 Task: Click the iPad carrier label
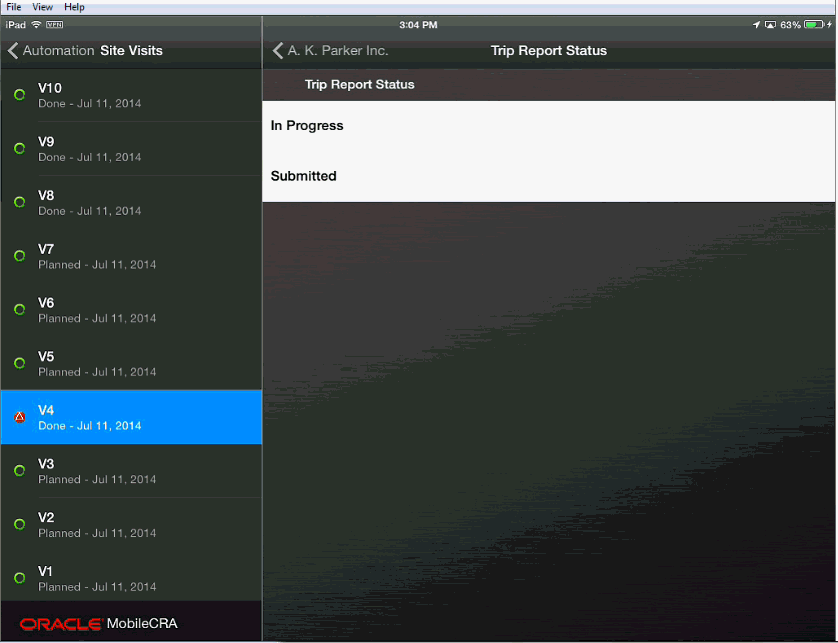tap(15, 25)
